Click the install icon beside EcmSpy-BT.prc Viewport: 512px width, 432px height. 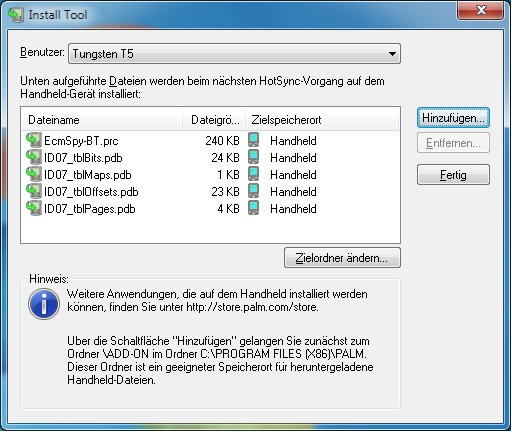(34, 140)
